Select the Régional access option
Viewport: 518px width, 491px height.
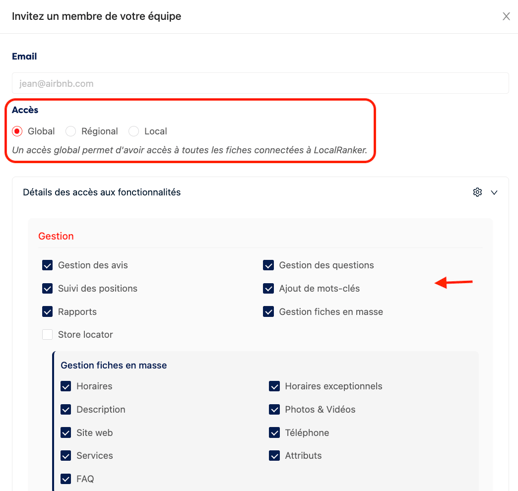click(71, 131)
